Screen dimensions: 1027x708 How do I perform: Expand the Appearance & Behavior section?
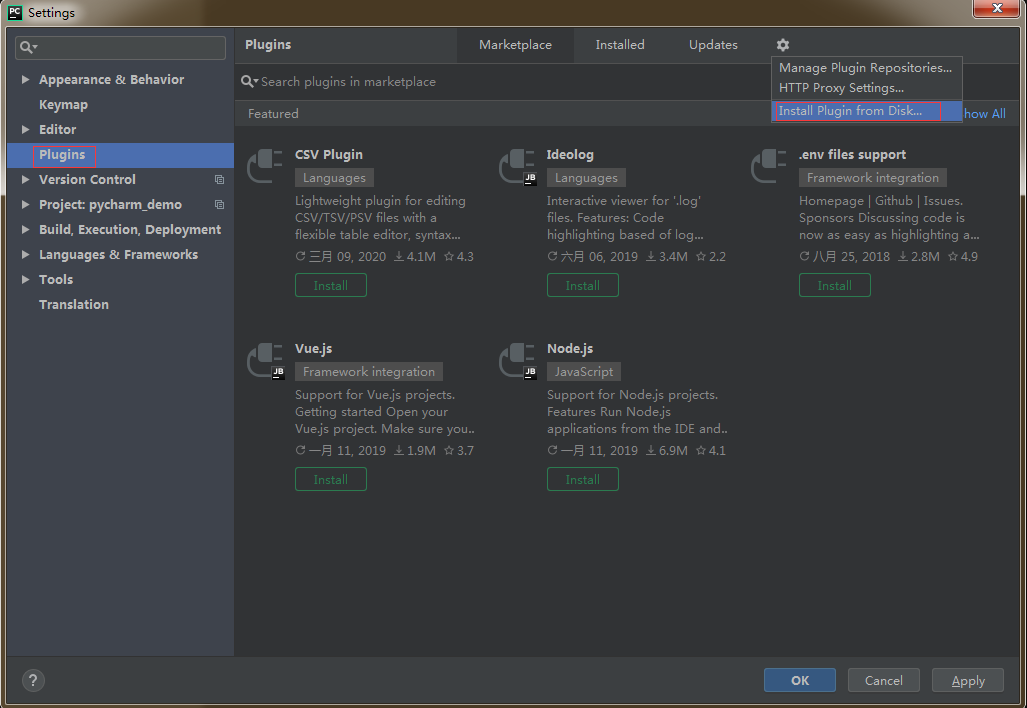click(x=26, y=79)
